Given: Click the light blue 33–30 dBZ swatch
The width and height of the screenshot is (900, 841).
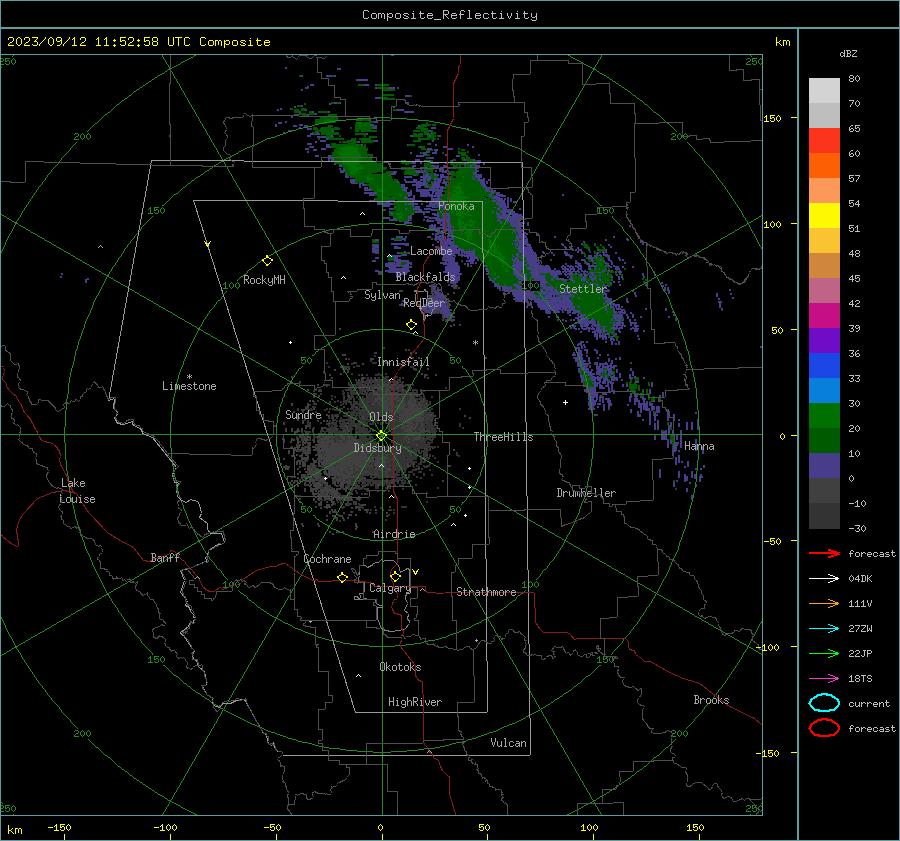Looking at the screenshot, I should [x=824, y=390].
